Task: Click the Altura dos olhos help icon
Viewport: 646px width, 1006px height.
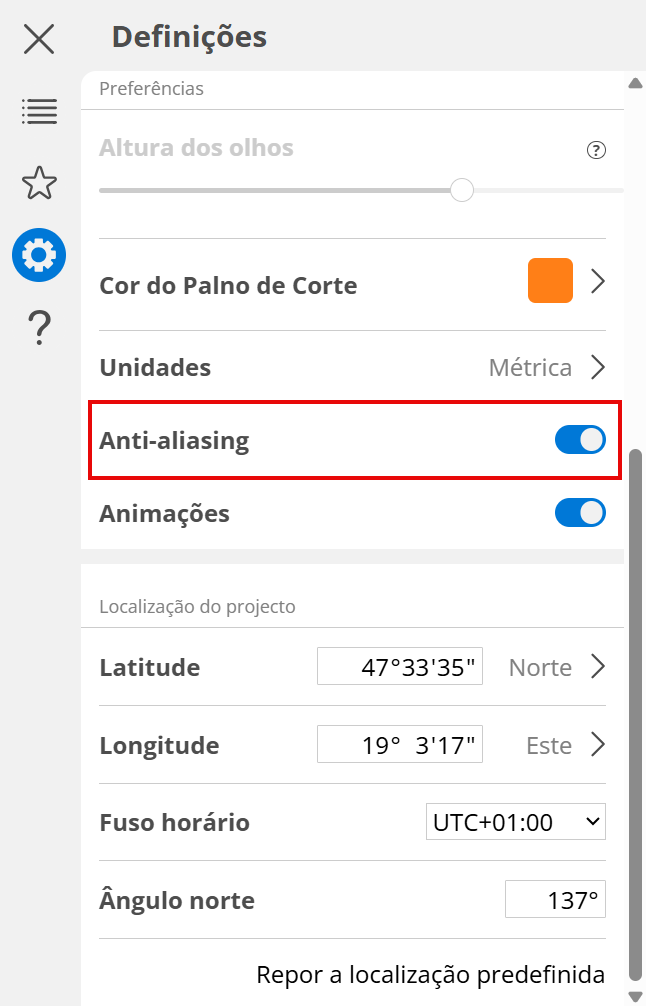Action: (596, 151)
